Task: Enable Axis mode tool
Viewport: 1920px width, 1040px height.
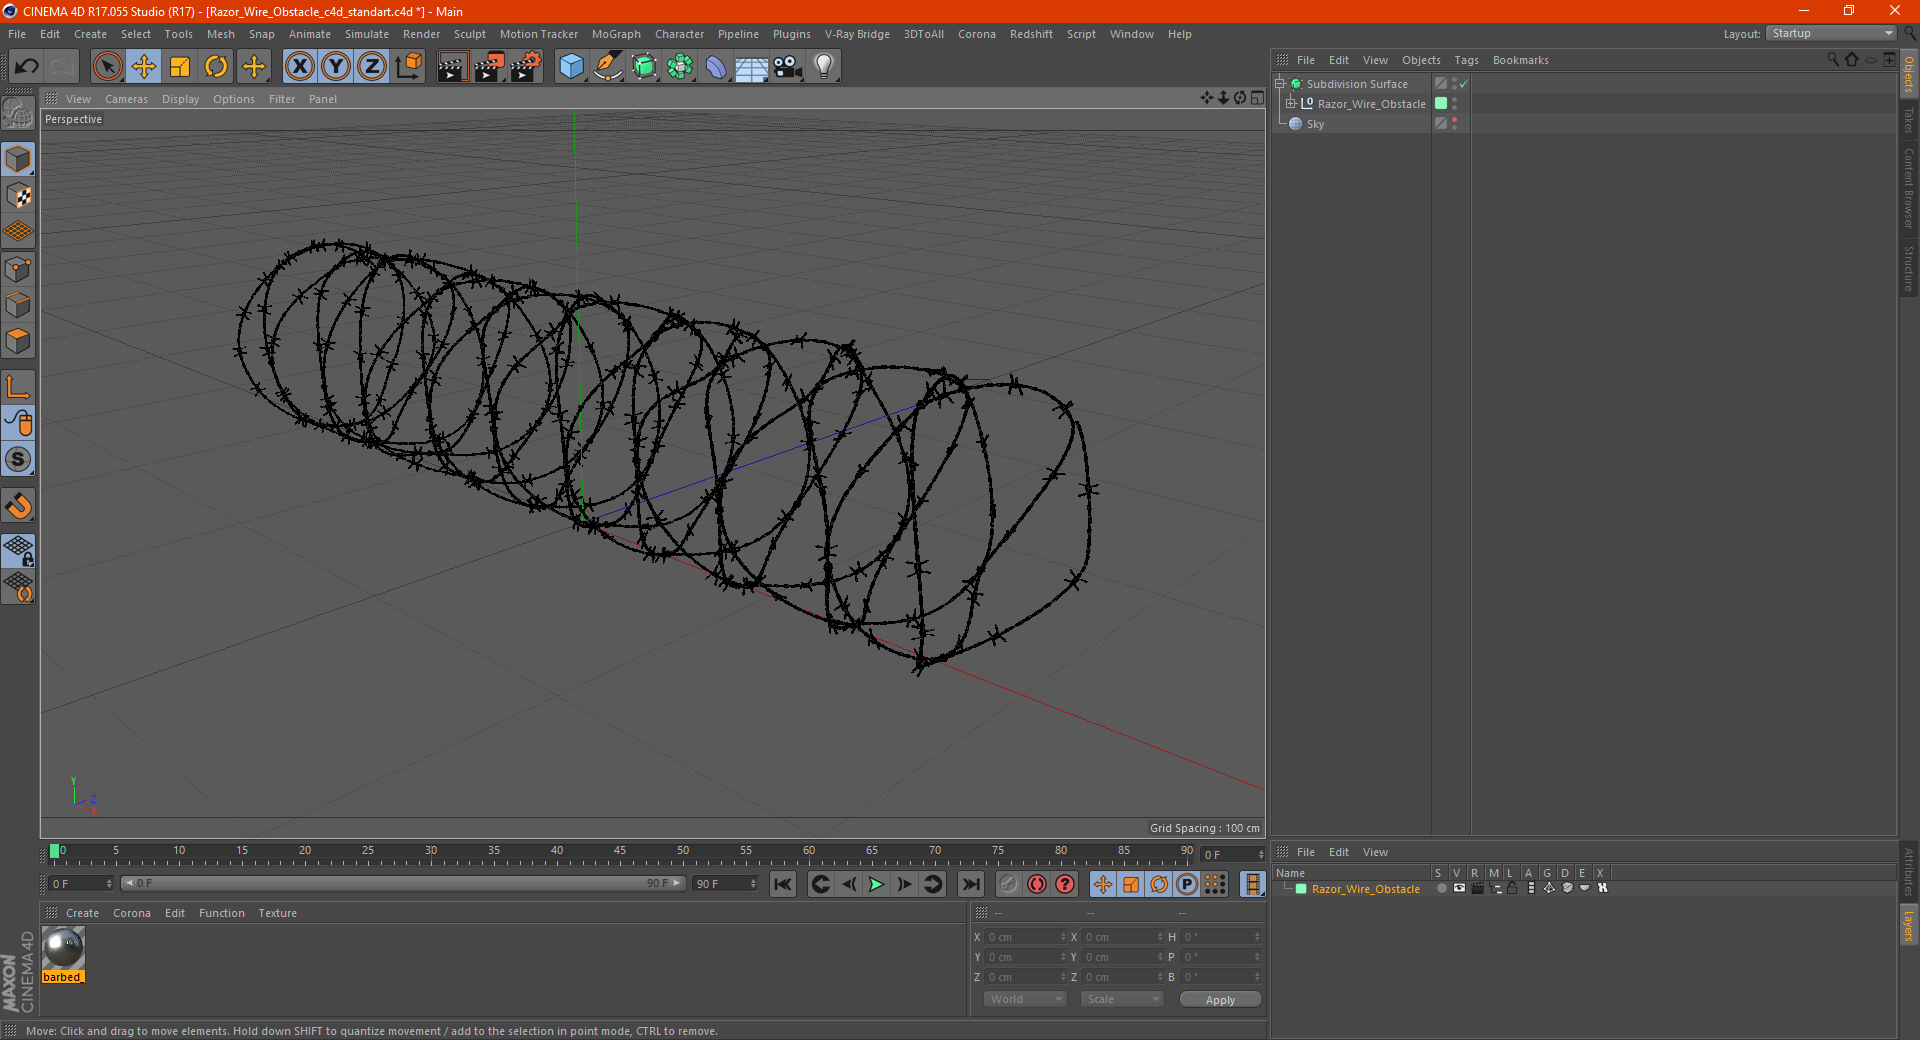Action: point(18,387)
